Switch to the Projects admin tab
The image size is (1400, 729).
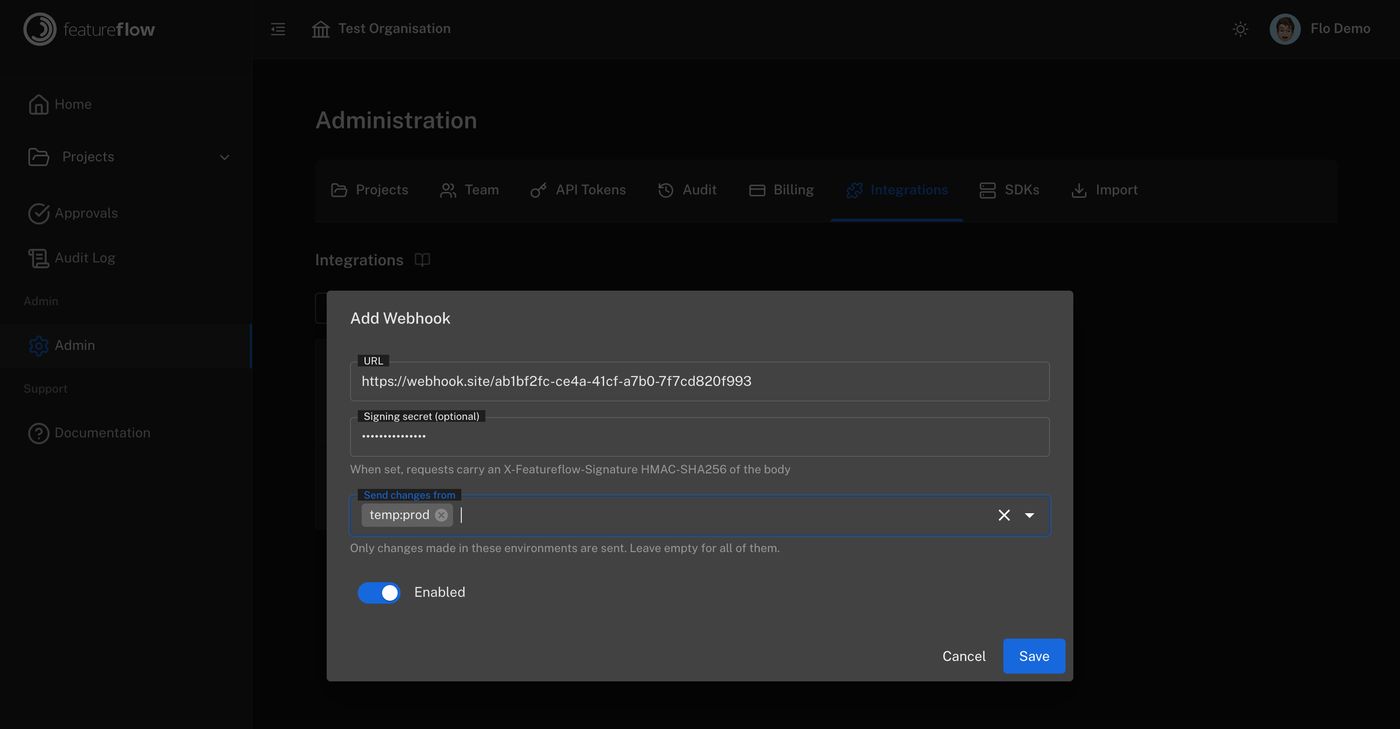(x=370, y=190)
